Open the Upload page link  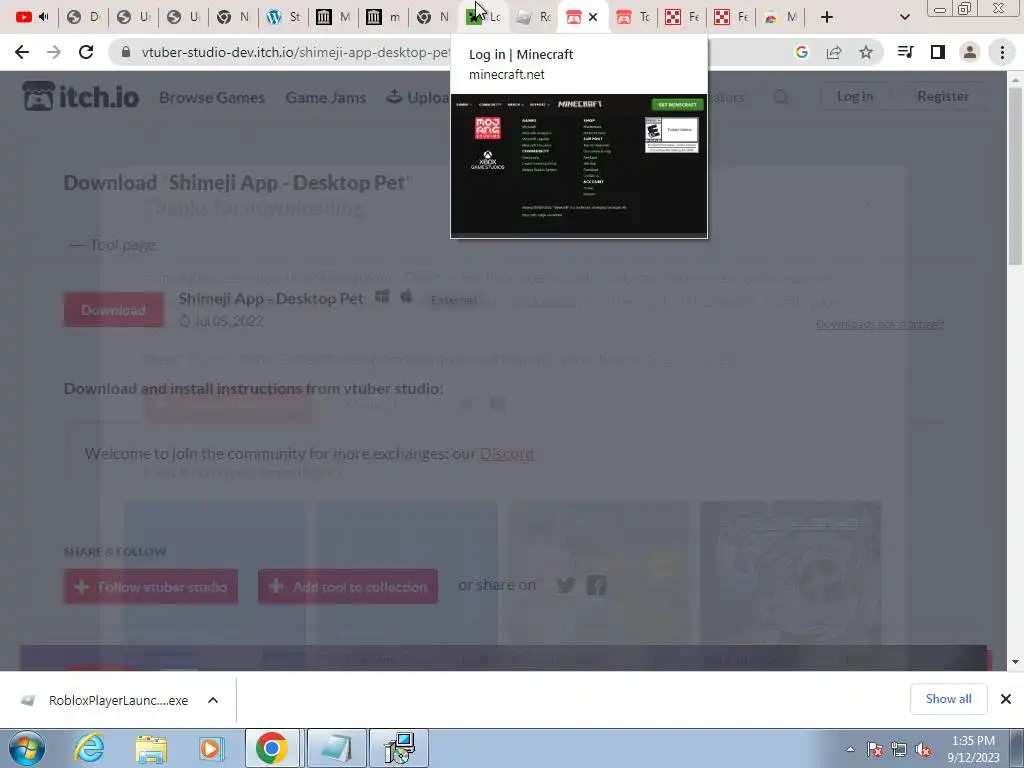(x=417, y=97)
